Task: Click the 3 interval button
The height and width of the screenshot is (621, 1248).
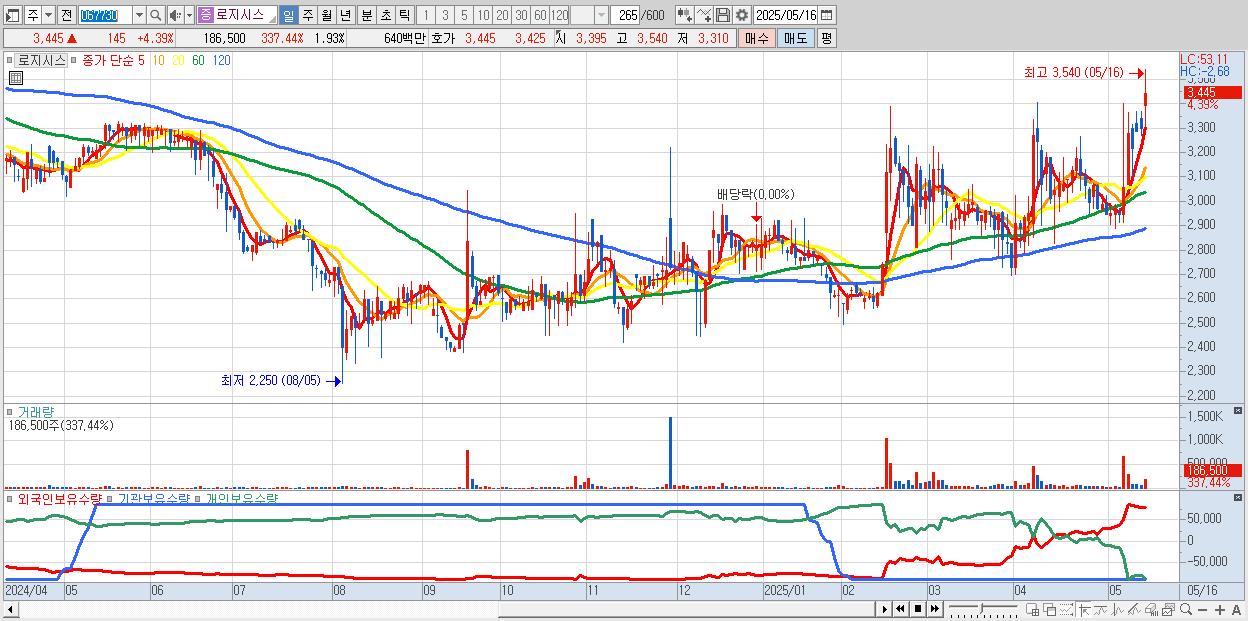Action: (x=445, y=15)
